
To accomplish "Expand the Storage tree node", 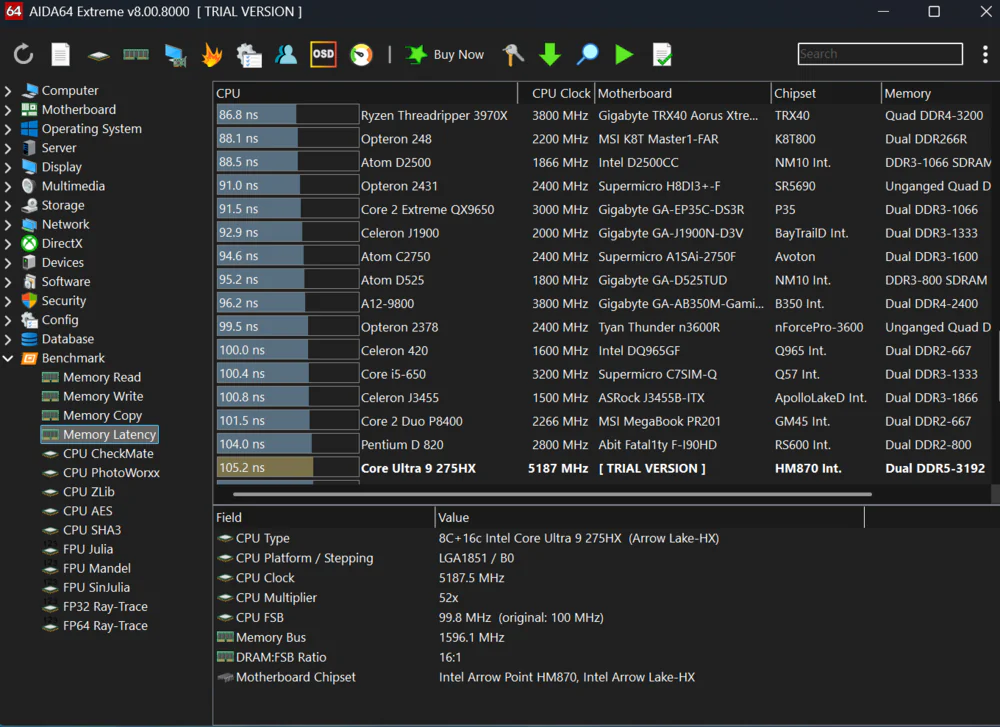I will click(x=9, y=205).
